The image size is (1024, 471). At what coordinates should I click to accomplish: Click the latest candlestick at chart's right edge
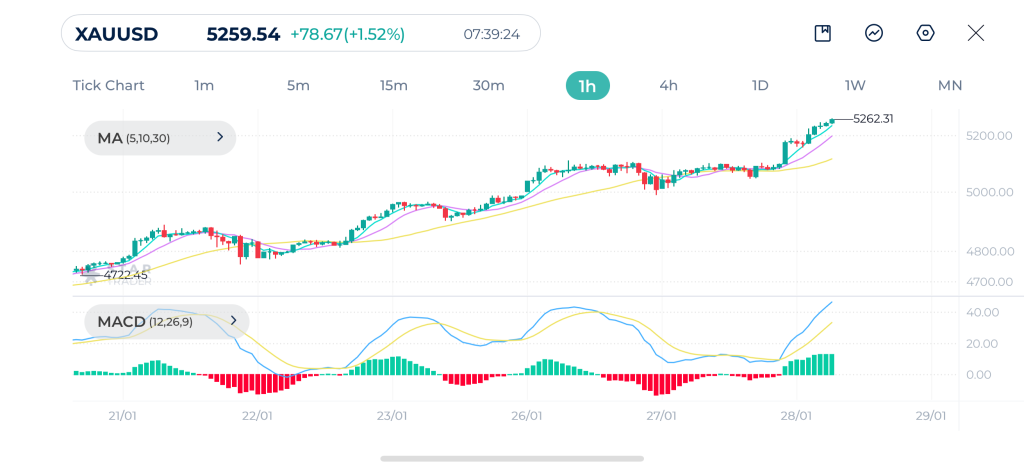pyautogui.click(x=832, y=121)
